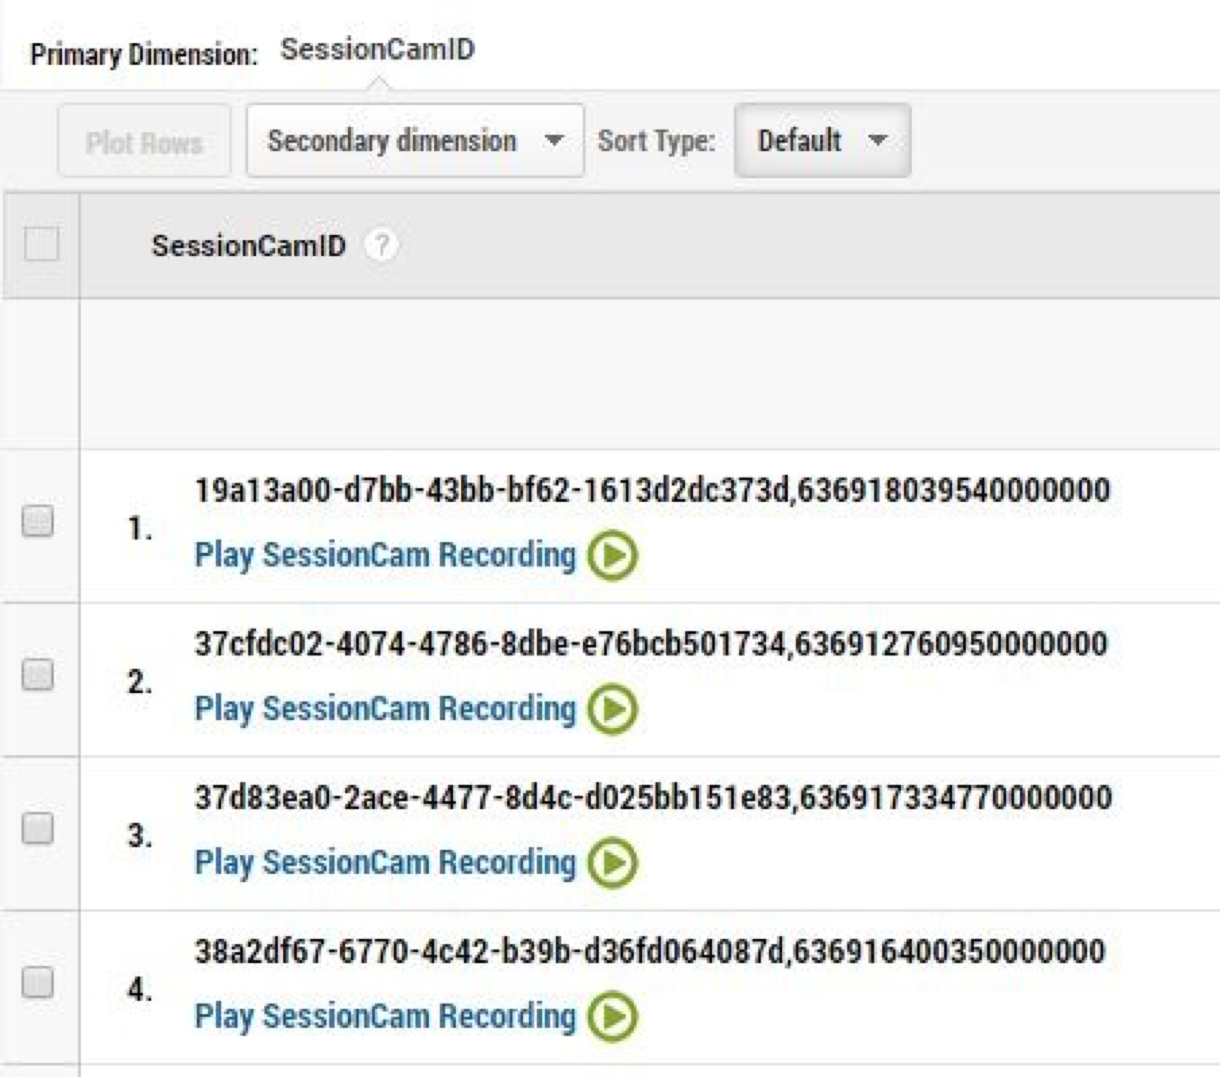This screenshot has width=1220, height=1077.
Task: Click the green play icon in row 4
Action: coord(612,1017)
